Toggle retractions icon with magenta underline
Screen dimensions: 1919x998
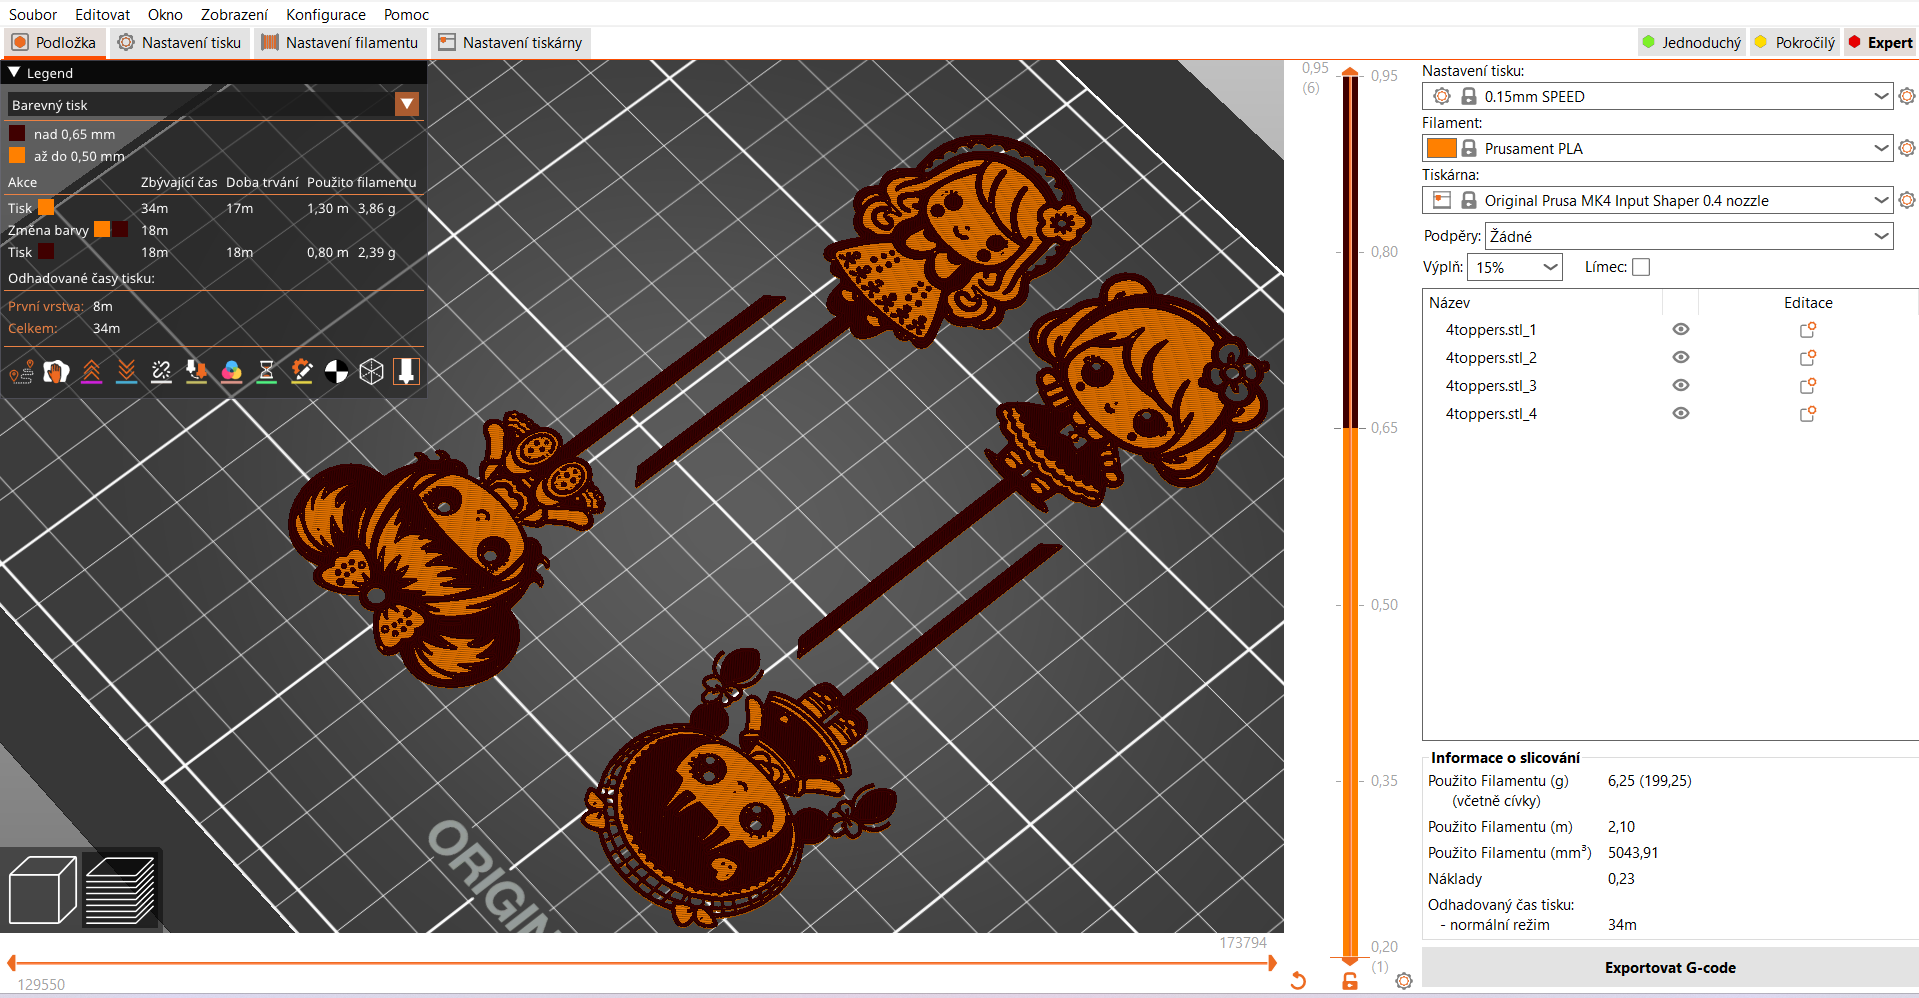tap(91, 372)
